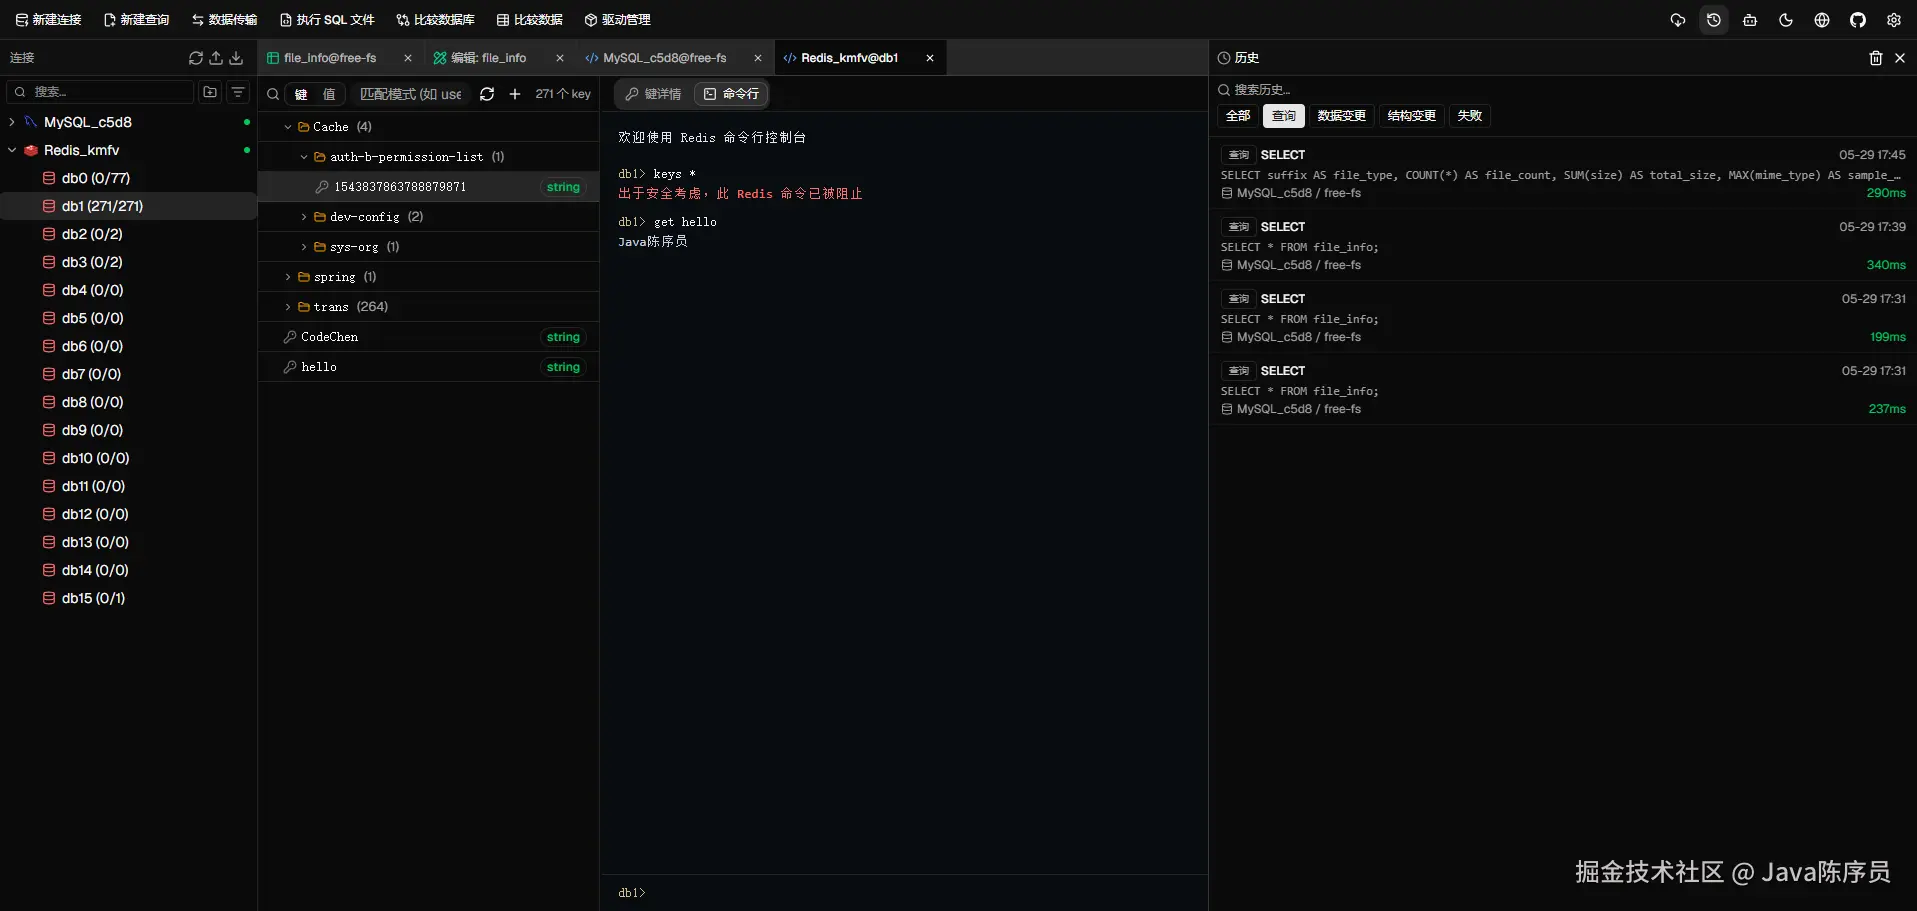Filter history by 查询
1917x911 pixels.
(x=1284, y=116)
